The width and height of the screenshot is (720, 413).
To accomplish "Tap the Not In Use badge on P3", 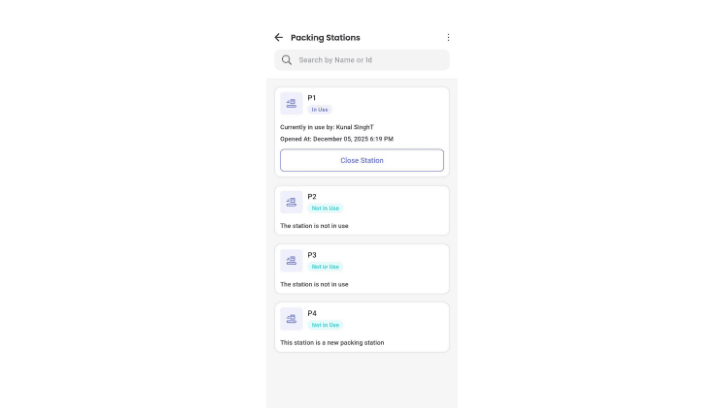I will tap(325, 267).
